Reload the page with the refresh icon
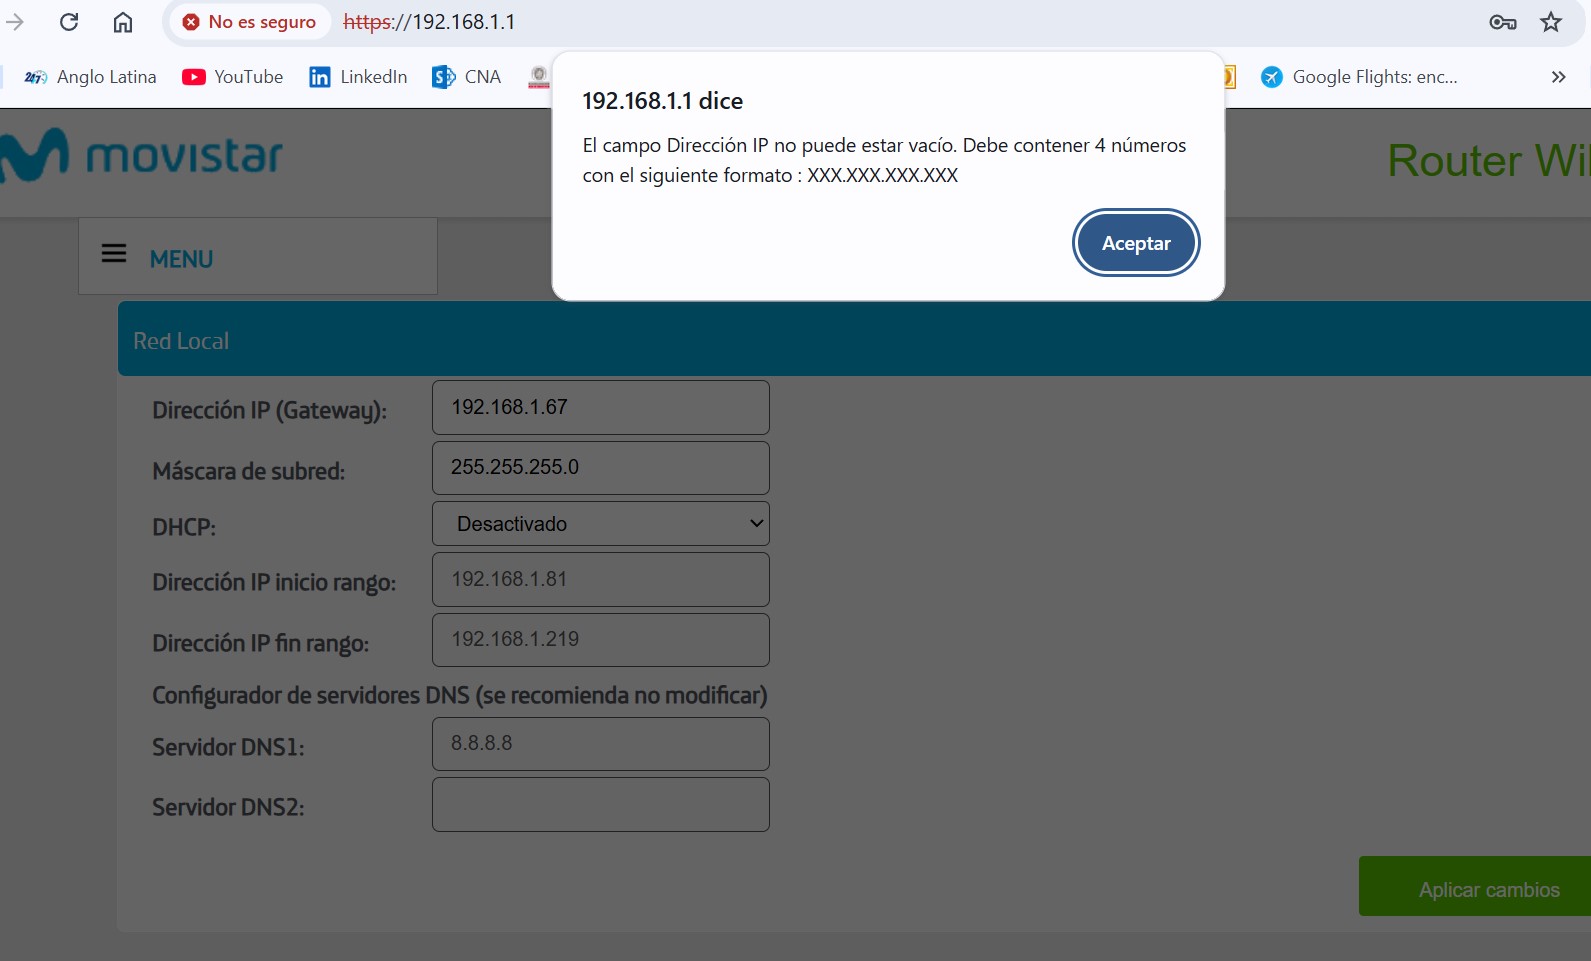Viewport: 1591px width, 961px height. (69, 22)
